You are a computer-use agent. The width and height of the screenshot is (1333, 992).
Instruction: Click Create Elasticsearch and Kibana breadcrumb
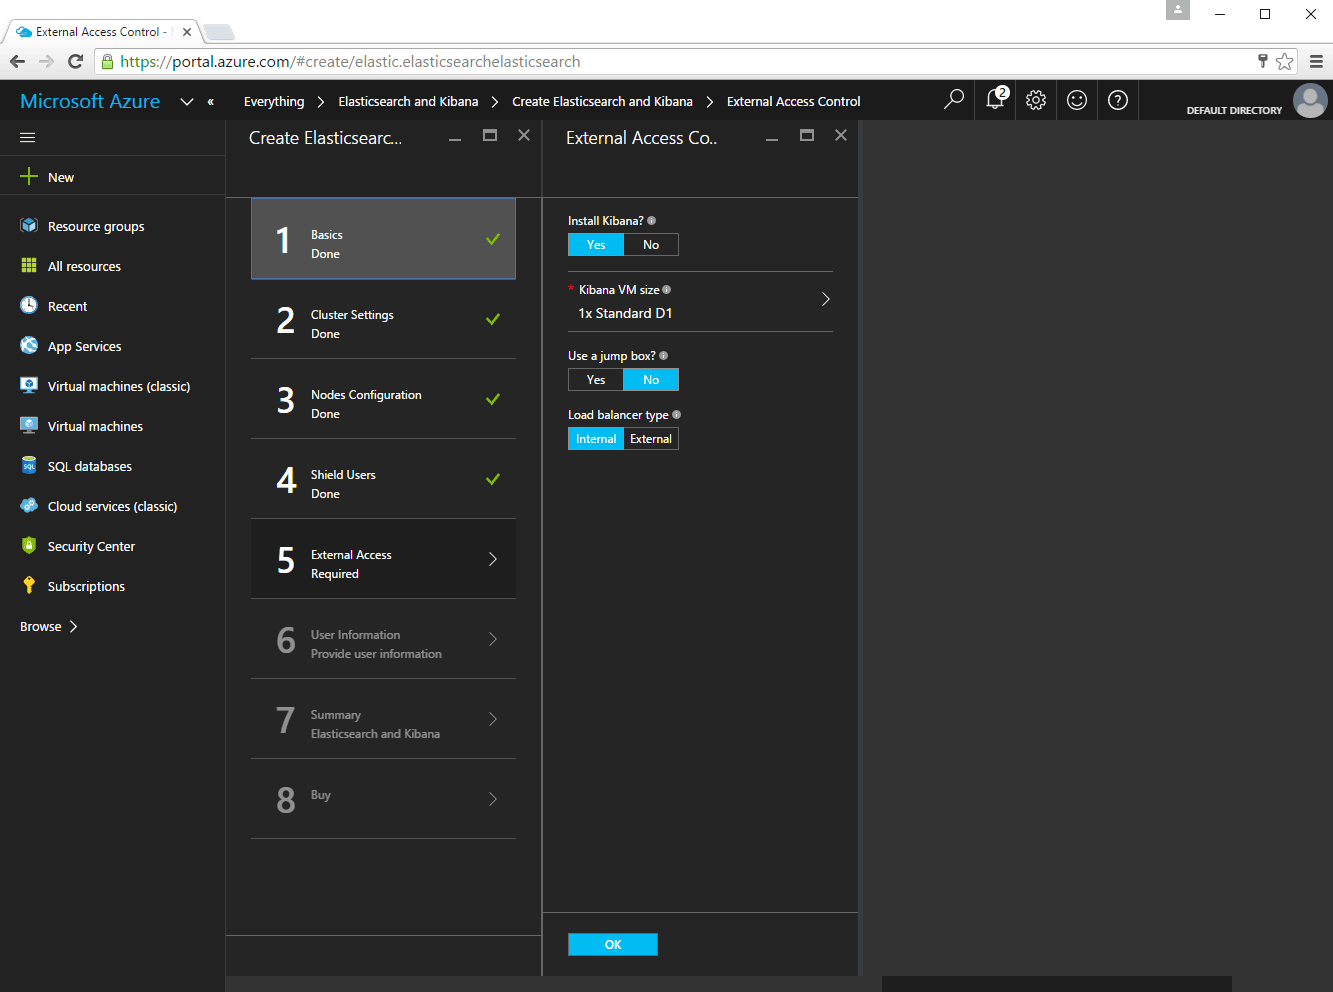[602, 101]
